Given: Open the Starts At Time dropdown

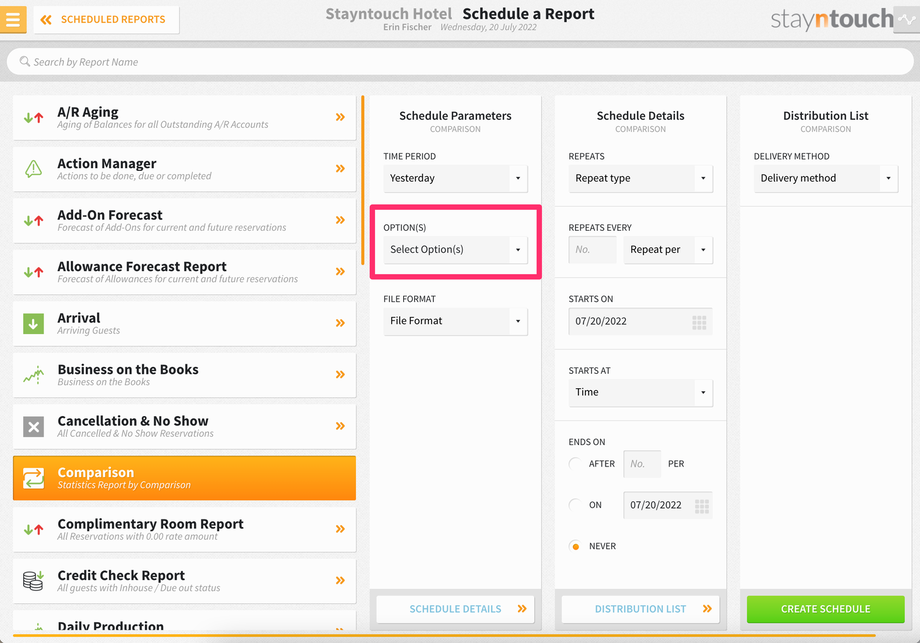Looking at the screenshot, I should (640, 392).
